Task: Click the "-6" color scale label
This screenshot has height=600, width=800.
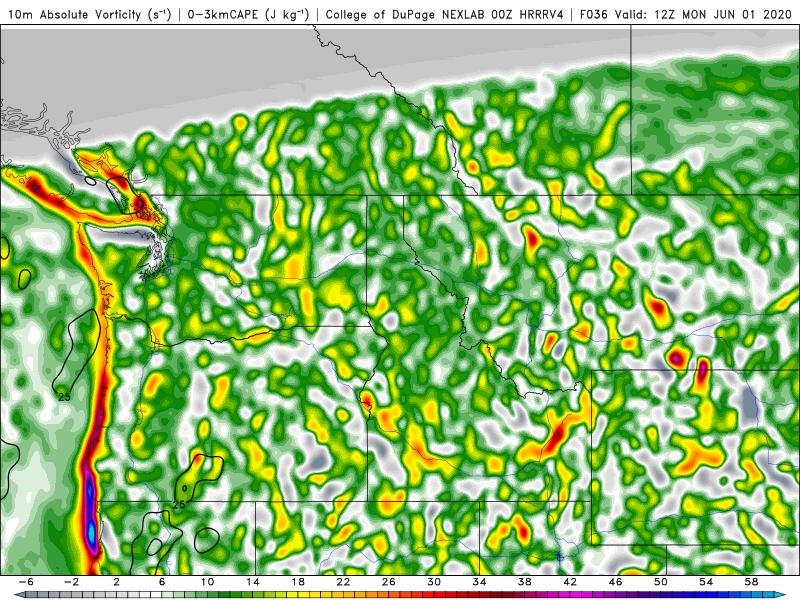Action: (27, 582)
